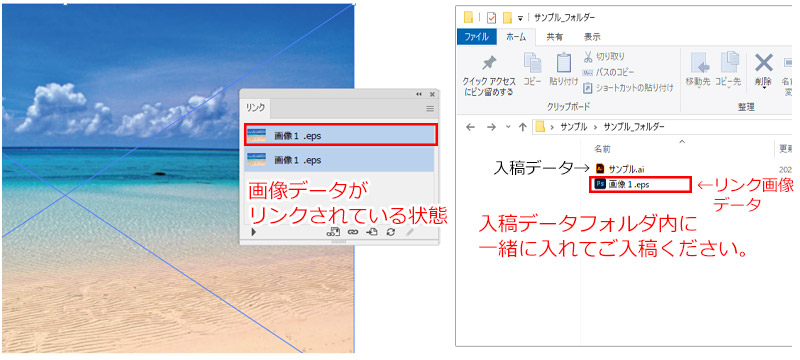Go back with the Explorer back arrow
The height and width of the screenshot is (360, 800).
coord(470,127)
